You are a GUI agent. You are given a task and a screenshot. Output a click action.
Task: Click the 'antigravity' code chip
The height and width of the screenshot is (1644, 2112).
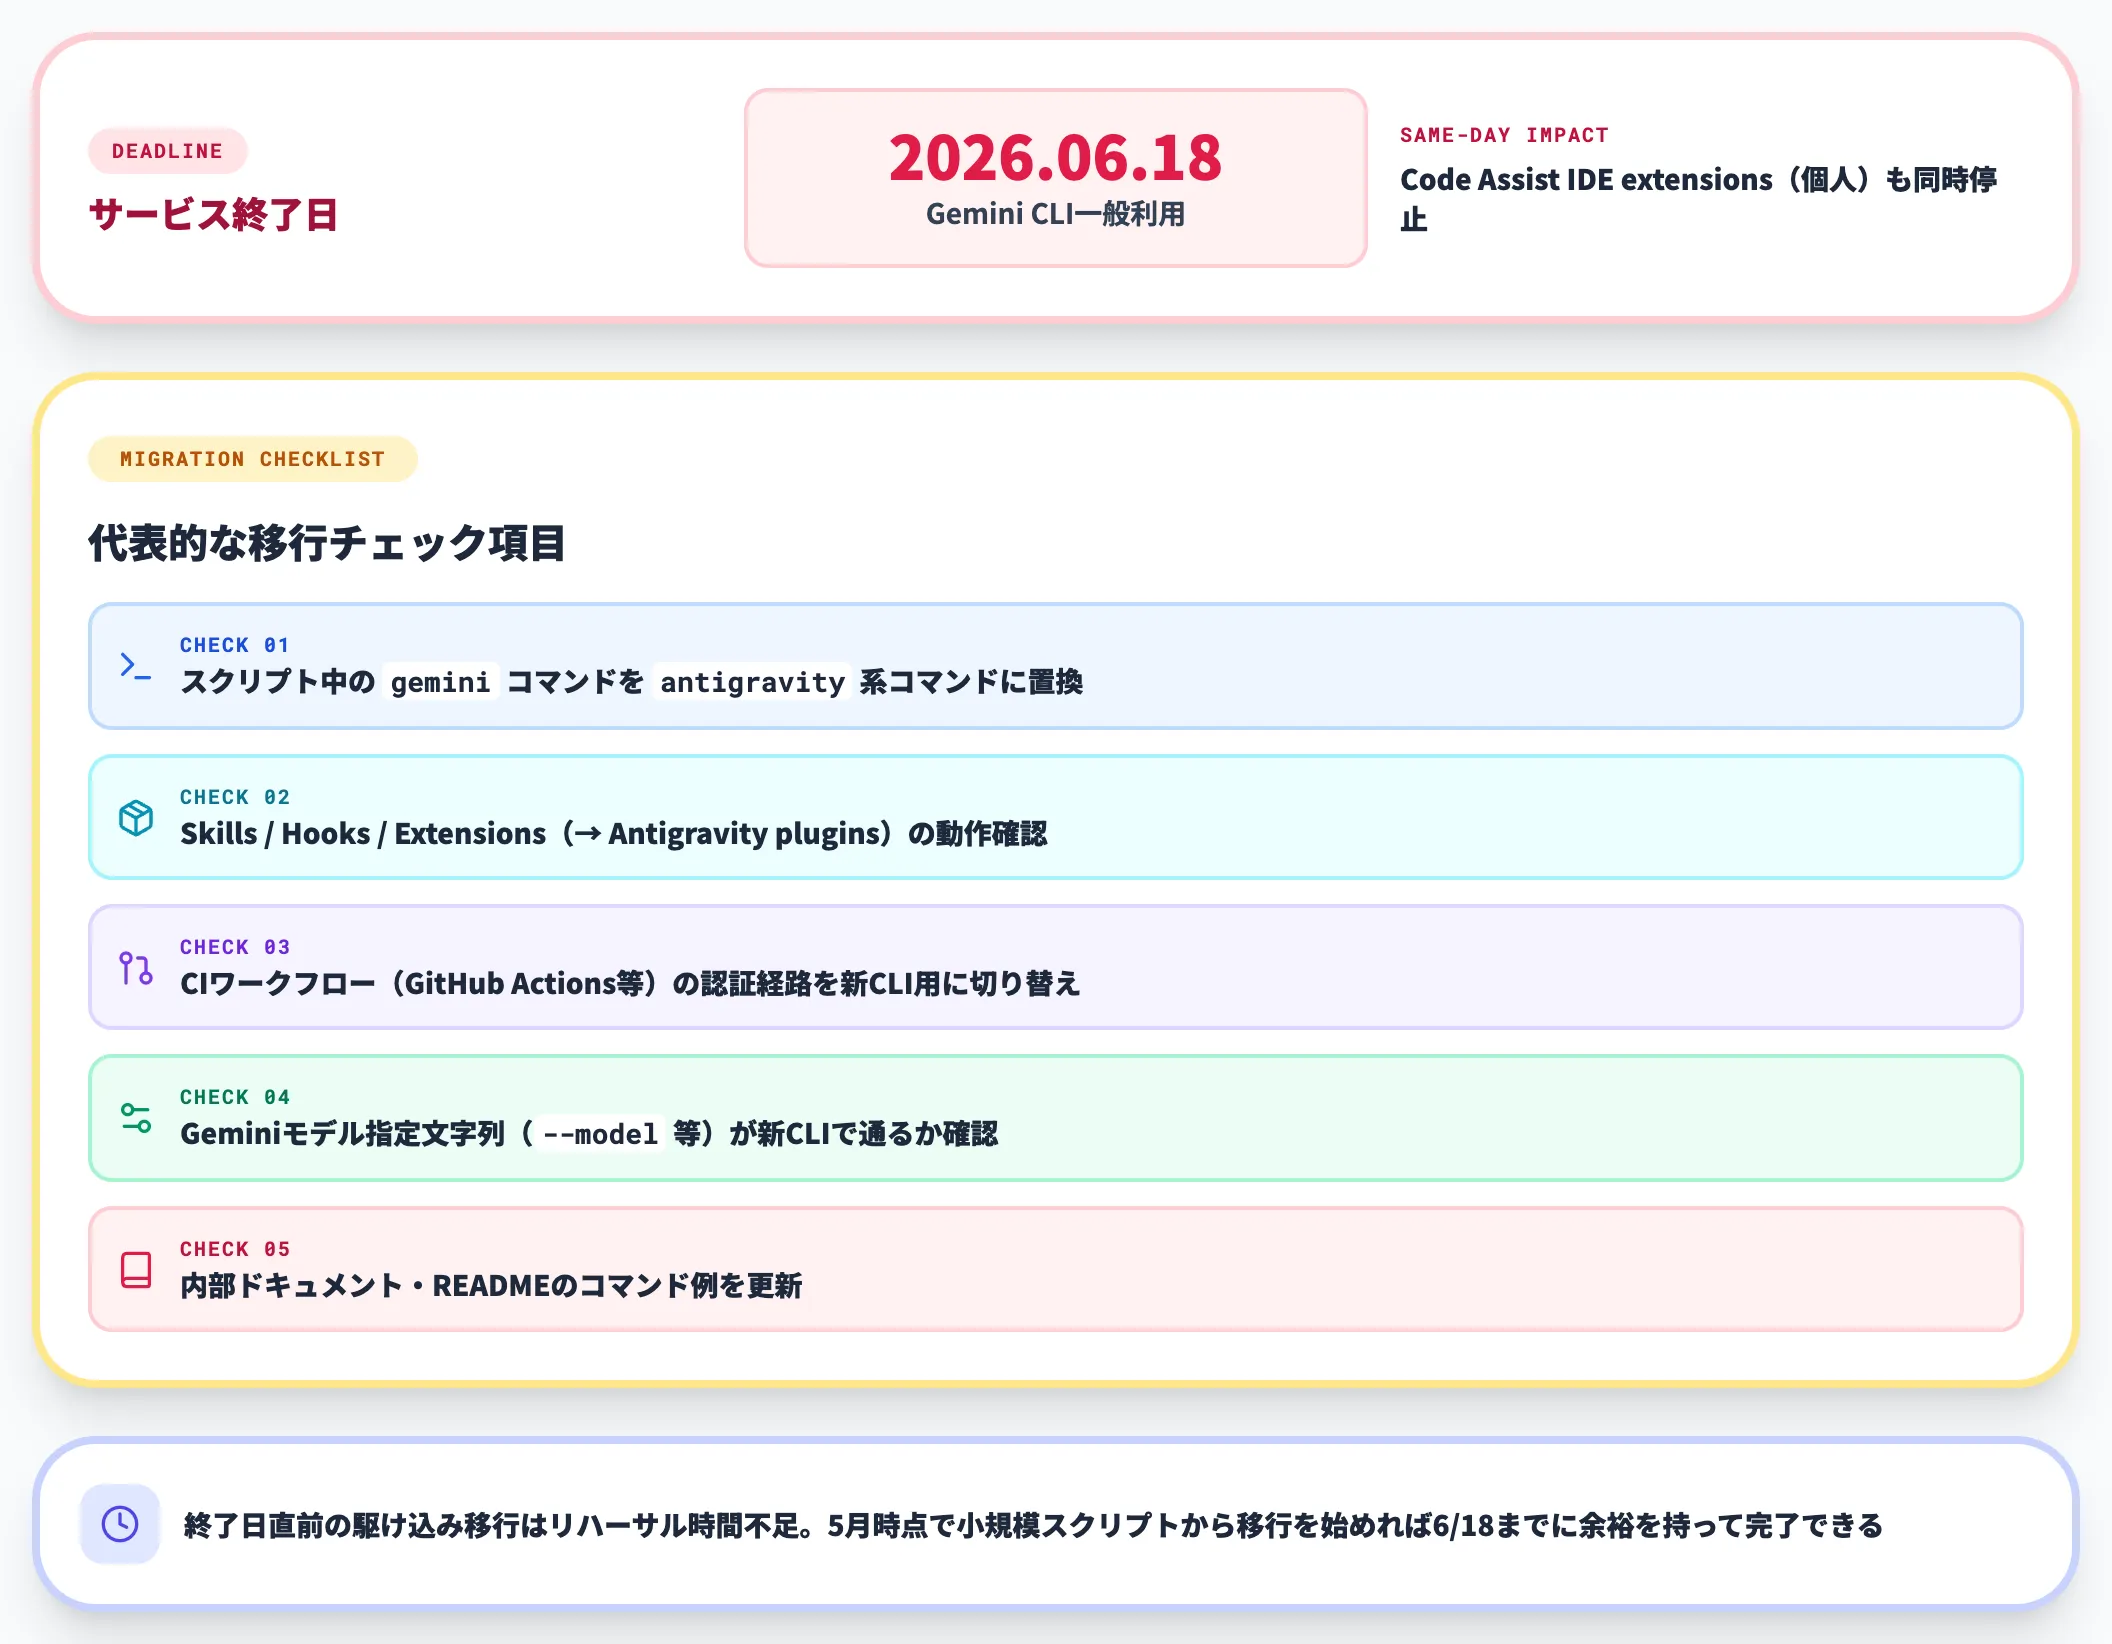coord(752,682)
